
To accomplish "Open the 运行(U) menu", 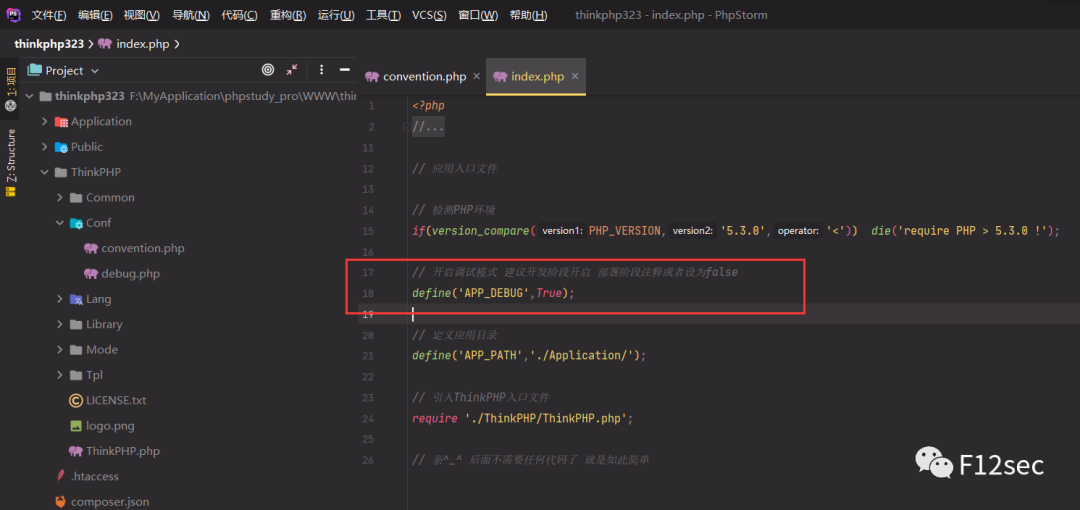I will pos(336,15).
